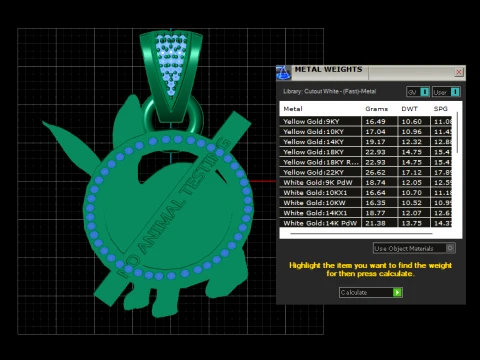
Task: Click the Metal Weights flask icon
Action: (283, 73)
